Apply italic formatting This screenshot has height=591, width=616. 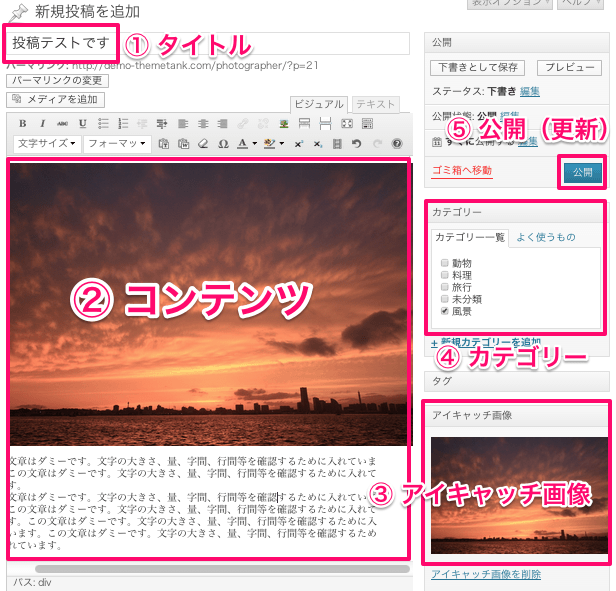[x=42, y=124]
